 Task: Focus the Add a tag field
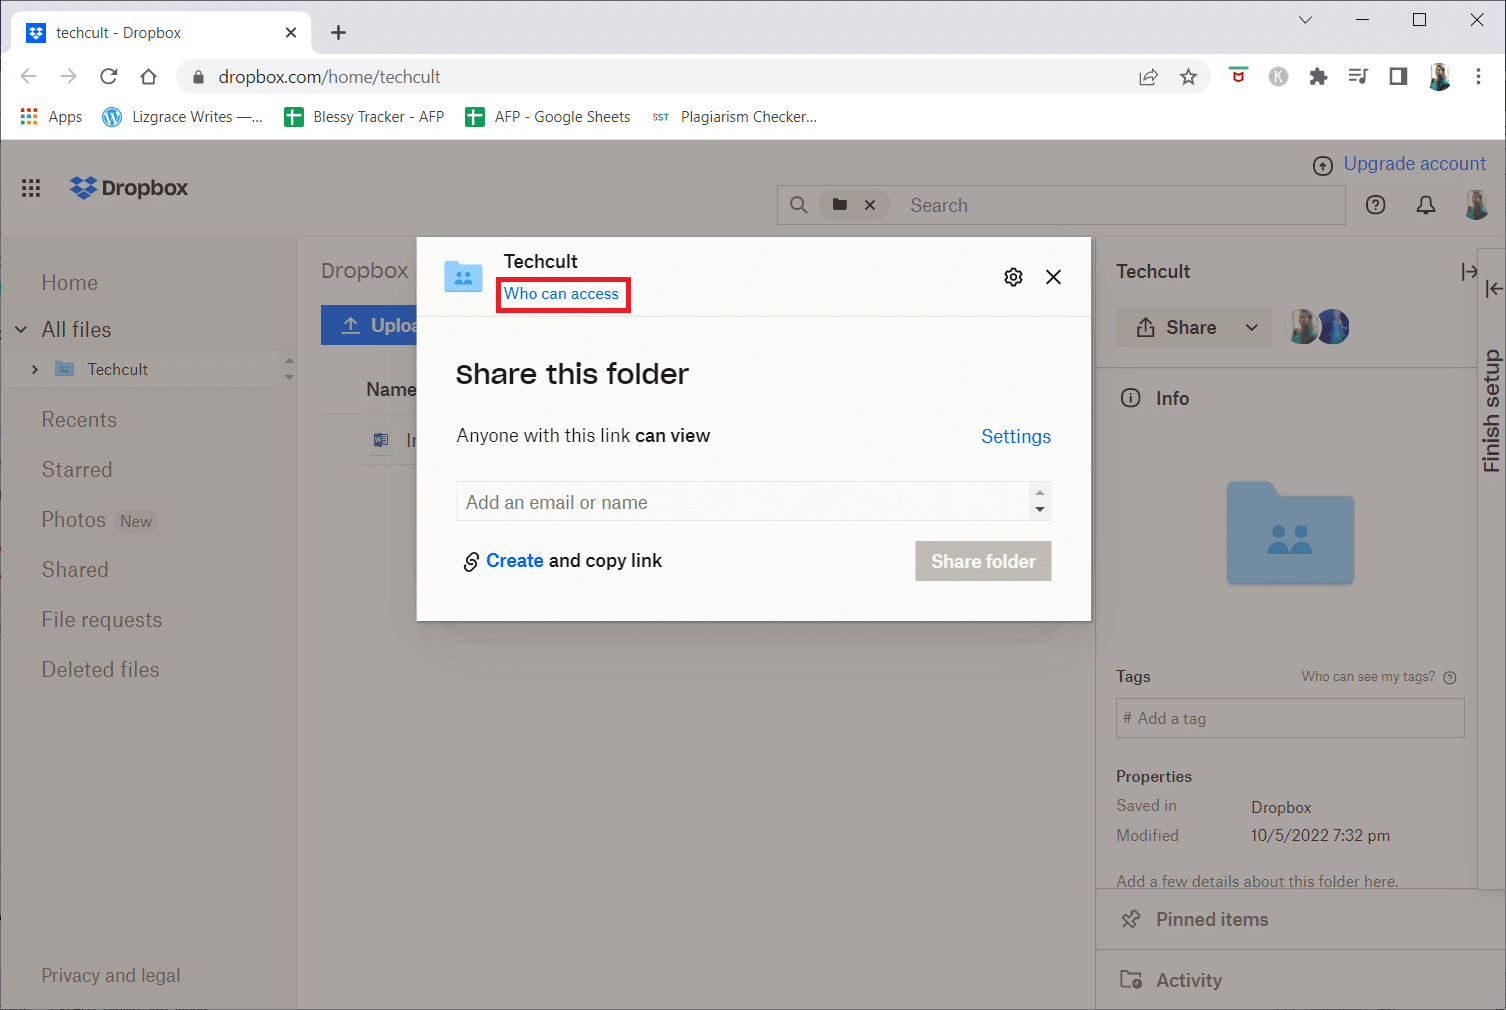[1290, 718]
